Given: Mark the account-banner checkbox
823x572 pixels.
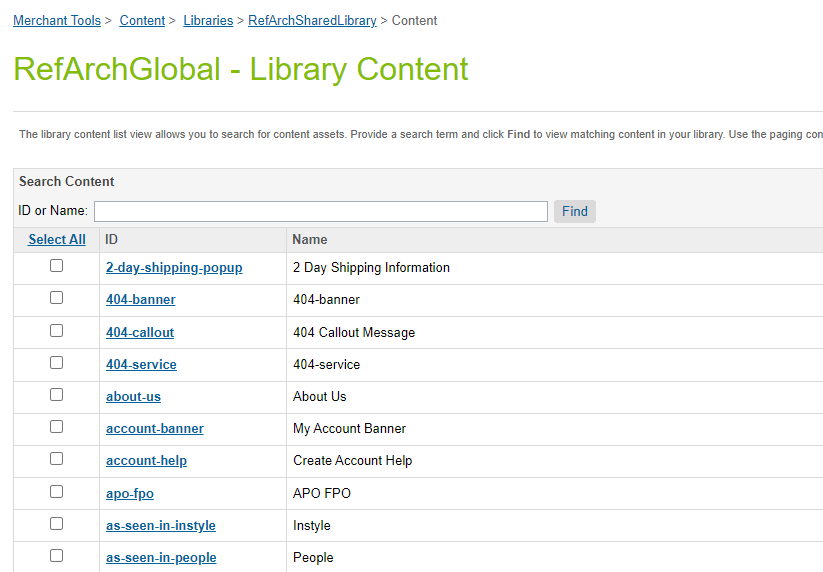Looking at the screenshot, I should tap(56, 427).
